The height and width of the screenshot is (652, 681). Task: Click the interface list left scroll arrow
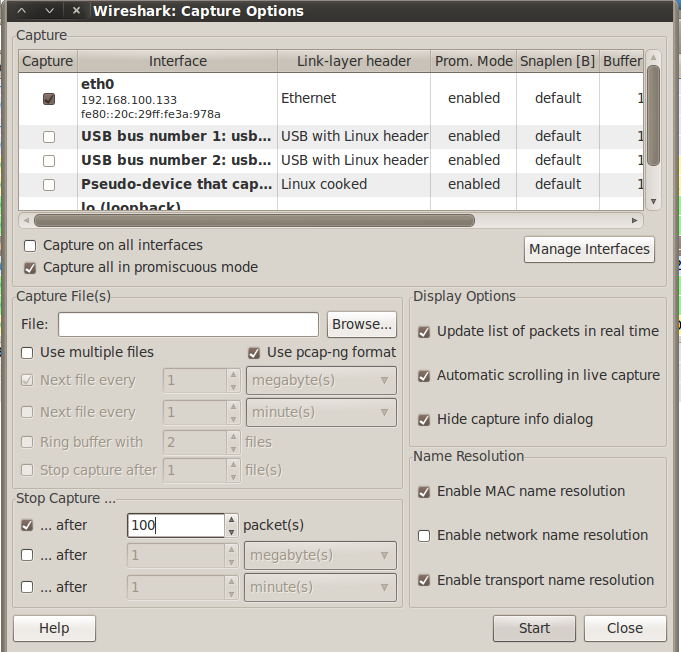[x=26, y=221]
